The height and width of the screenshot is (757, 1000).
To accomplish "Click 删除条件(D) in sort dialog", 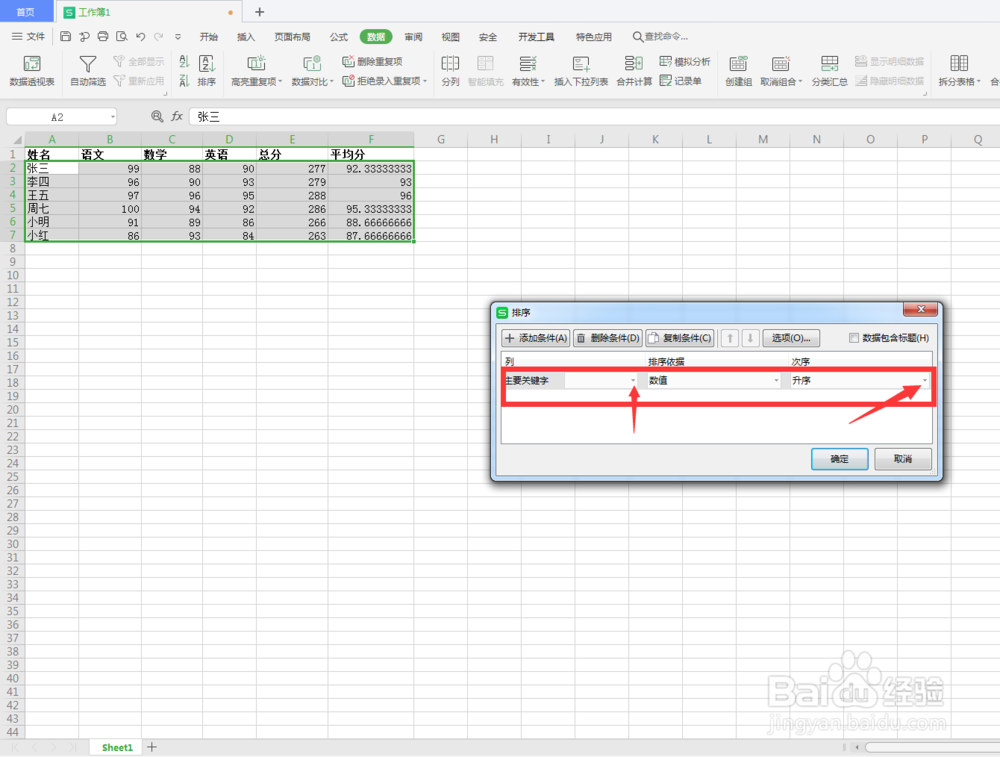I will [x=608, y=338].
